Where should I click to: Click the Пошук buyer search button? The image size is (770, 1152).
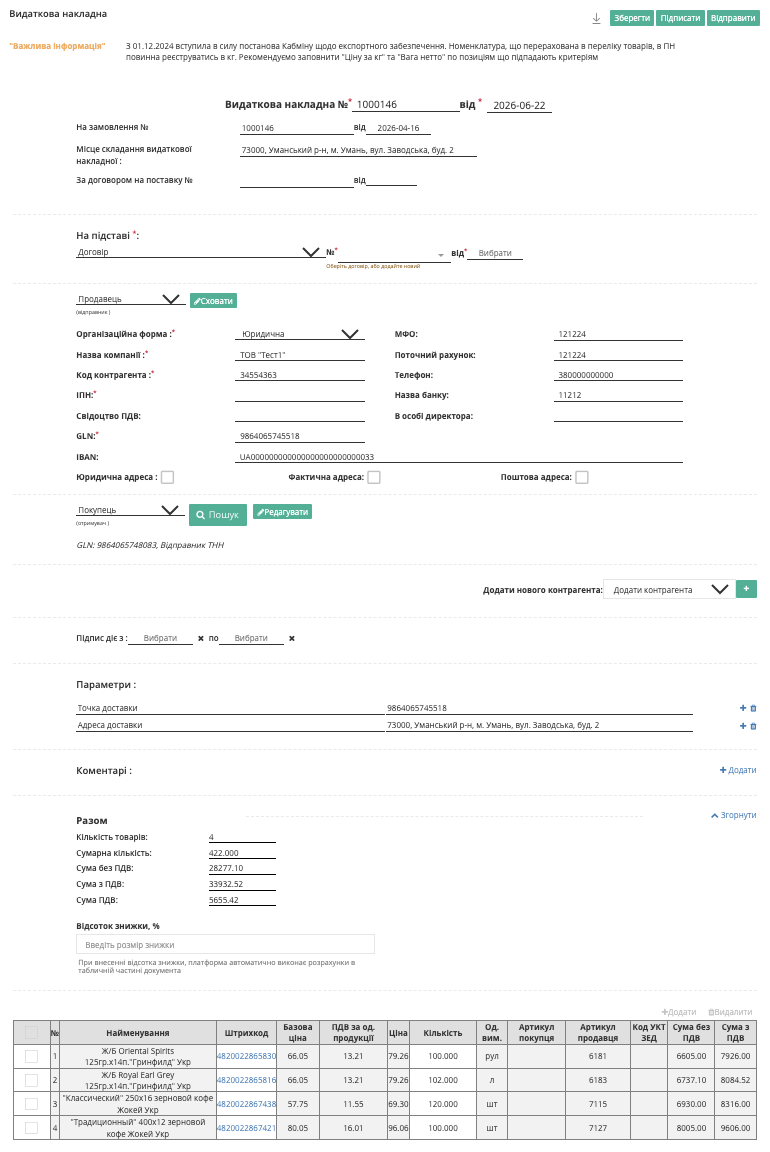click(217, 515)
